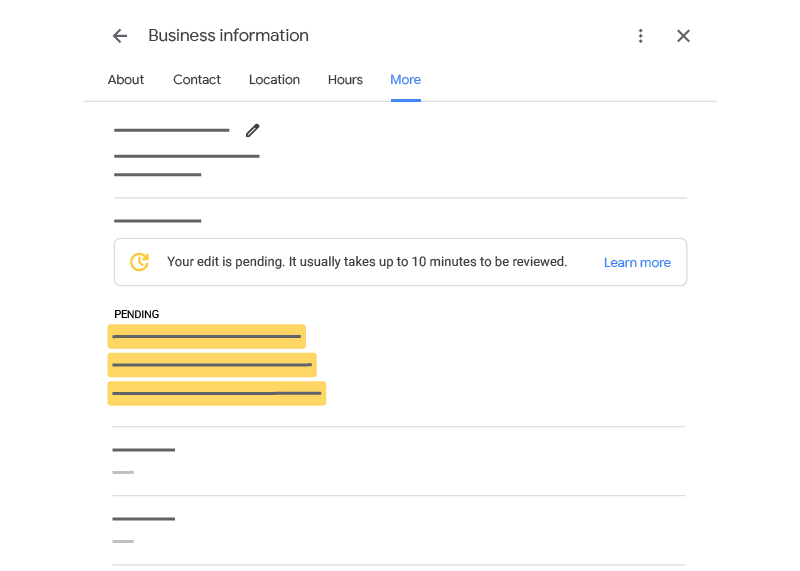The width and height of the screenshot is (800, 571).
Task: Go back using the left arrow
Action: coord(120,36)
